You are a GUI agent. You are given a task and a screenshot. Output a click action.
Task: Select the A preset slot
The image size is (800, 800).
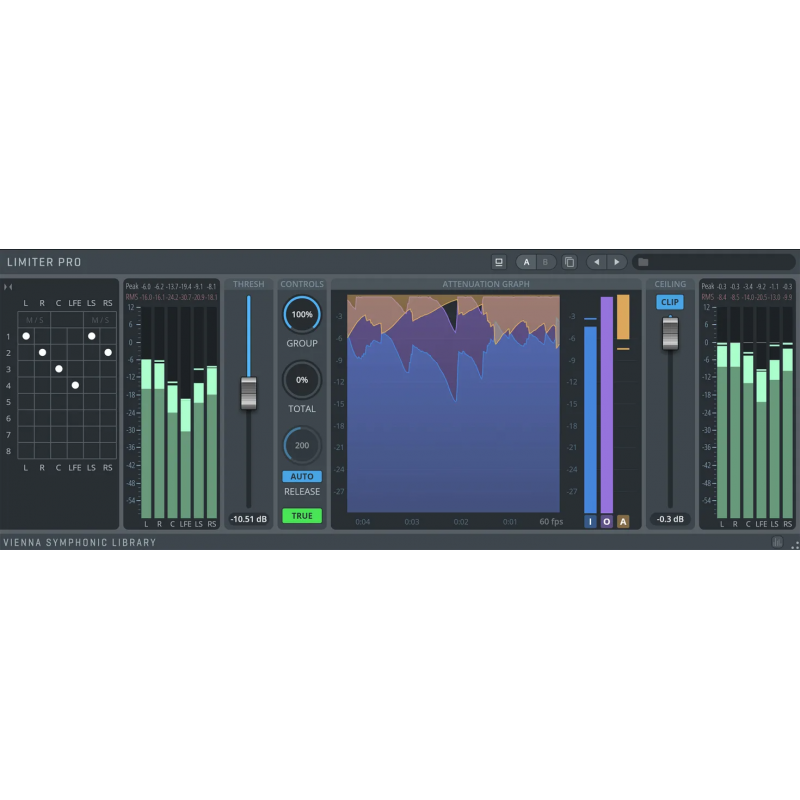(x=527, y=262)
